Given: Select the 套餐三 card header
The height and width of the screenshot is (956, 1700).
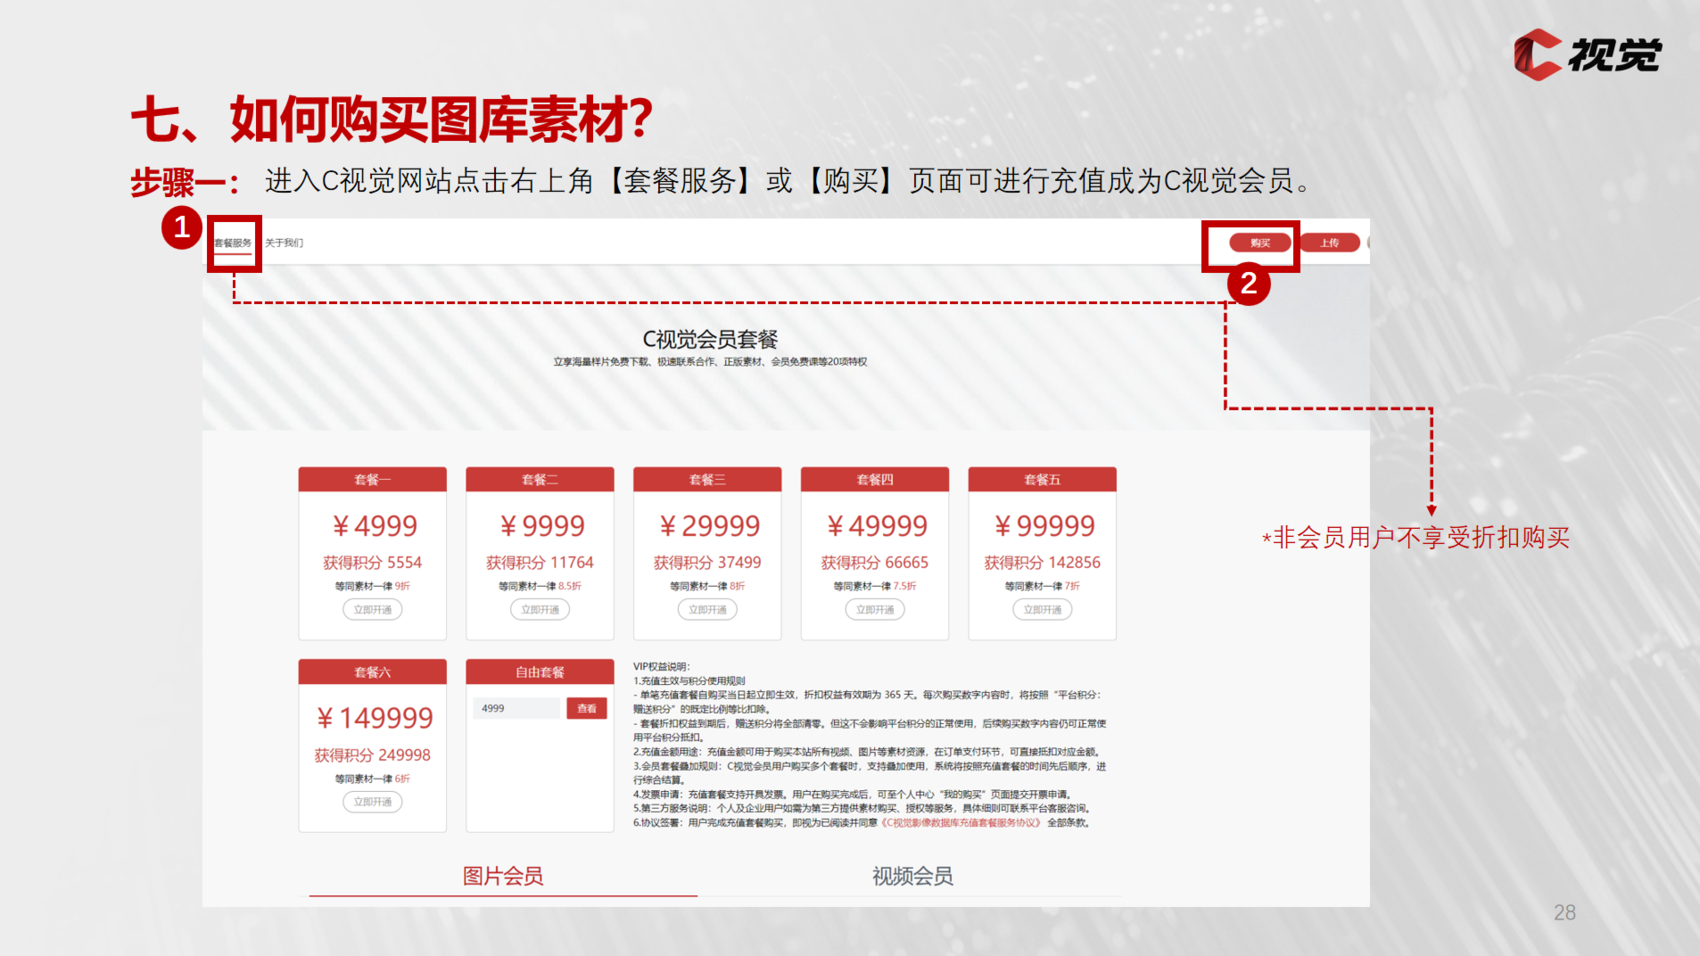Looking at the screenshot, I should click(707, 480).
